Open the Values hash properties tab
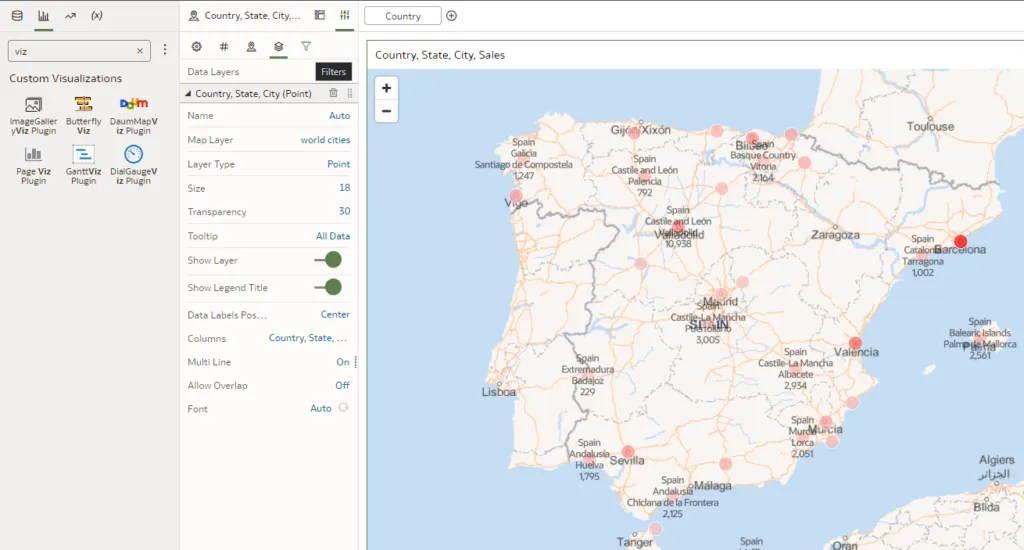The image size is (1024, 550). 224,46
